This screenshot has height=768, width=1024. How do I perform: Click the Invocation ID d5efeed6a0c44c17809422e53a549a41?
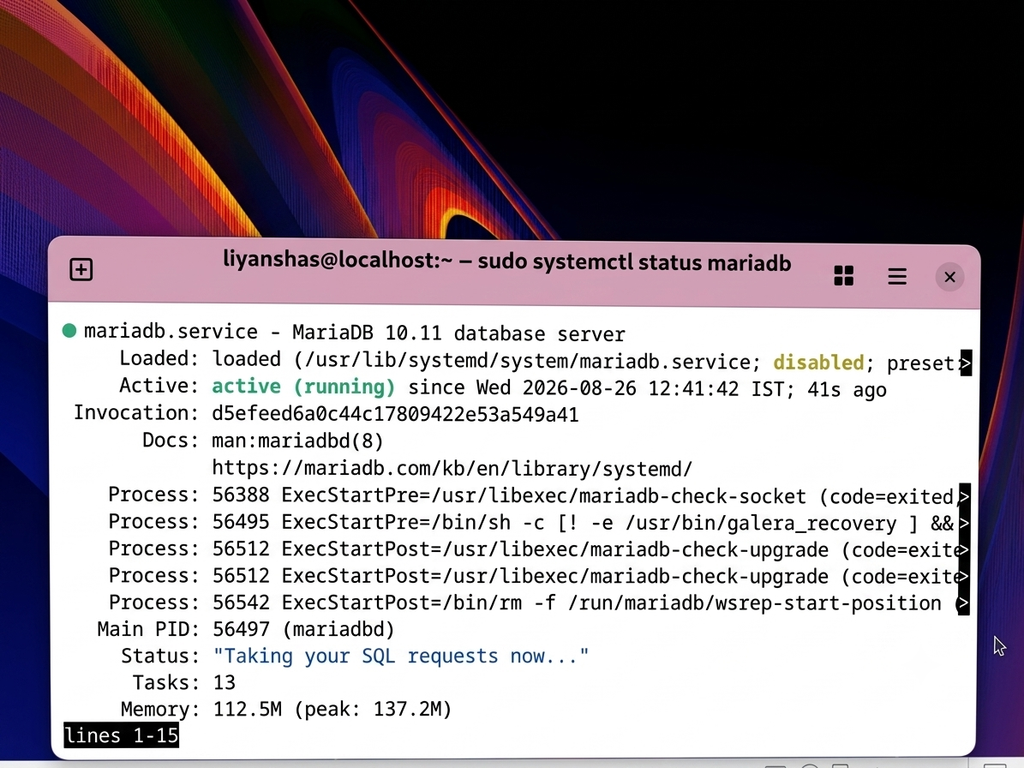coord(395,415)
